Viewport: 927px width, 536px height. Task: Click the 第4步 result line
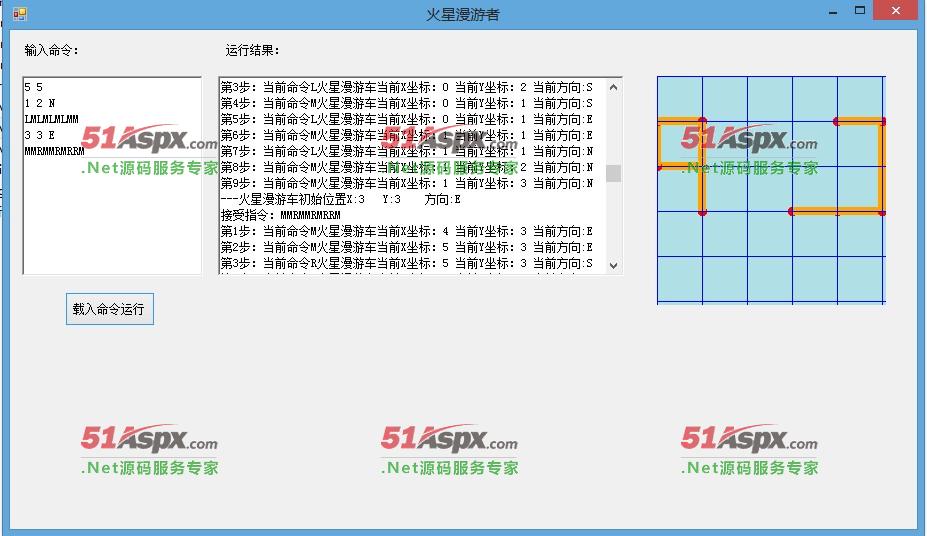pyautogui.click(x=407, y=103)
